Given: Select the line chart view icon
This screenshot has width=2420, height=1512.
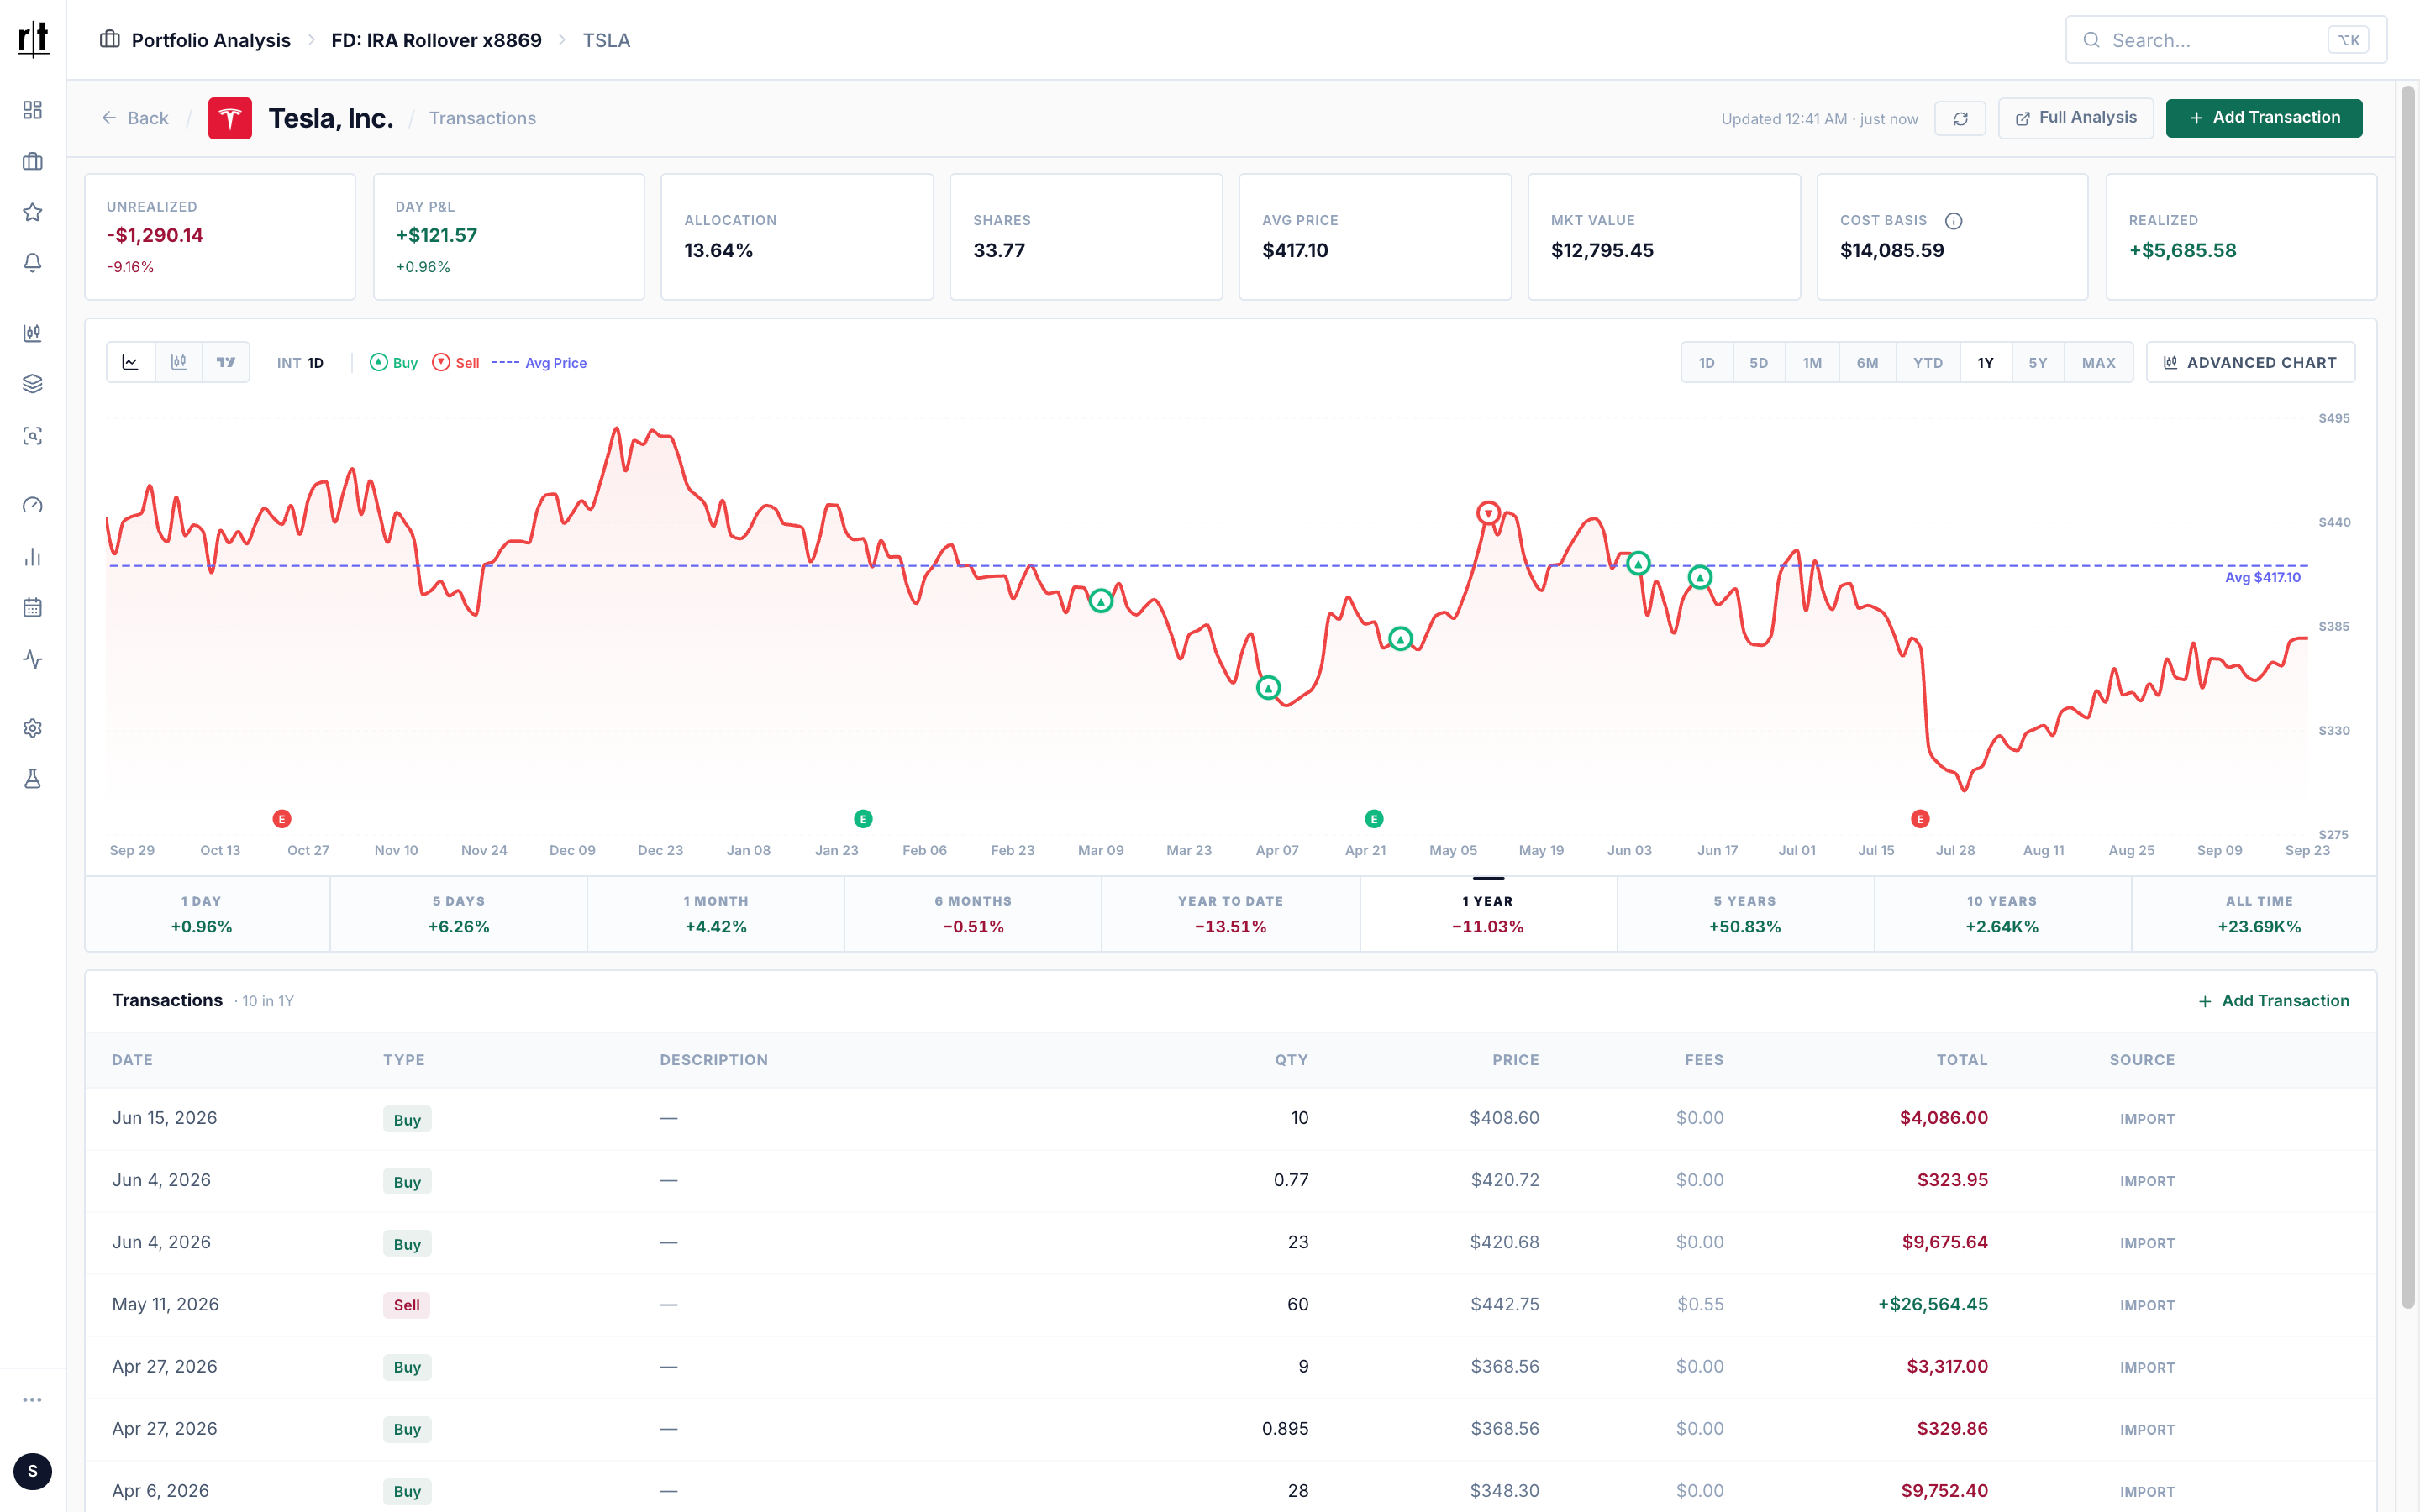Looking at the screenshot, I should (131, 362).
